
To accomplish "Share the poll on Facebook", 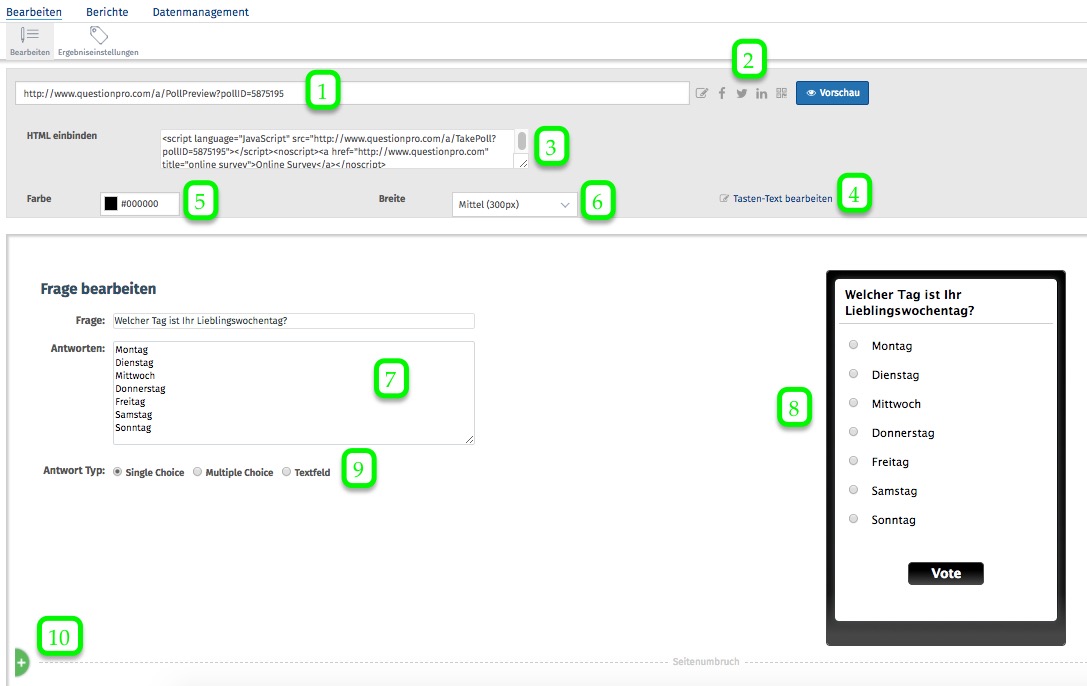I will click(722, 93).
